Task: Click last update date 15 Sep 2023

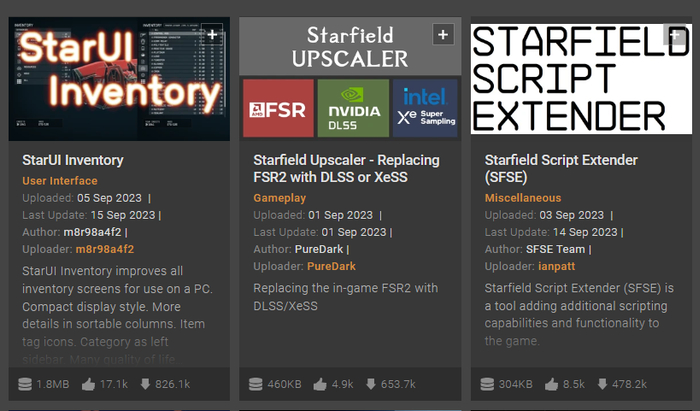Action: [123, 215]
